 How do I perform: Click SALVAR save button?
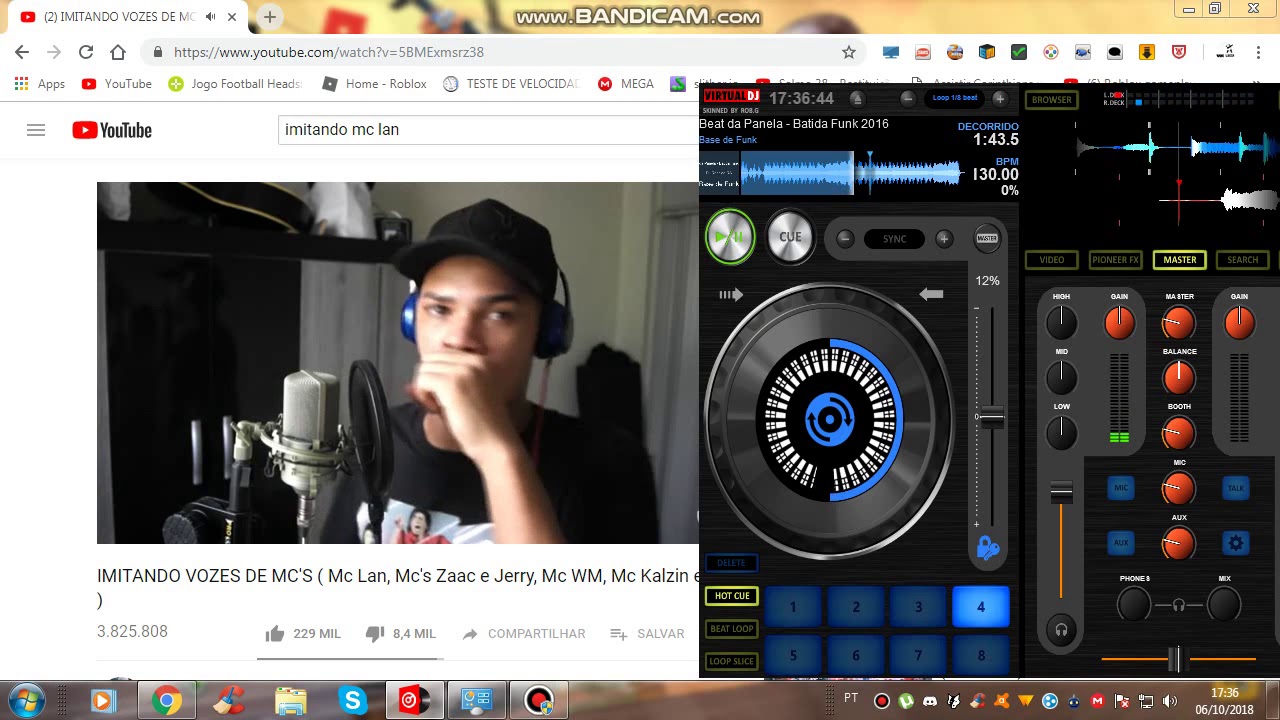click(648, 634)
